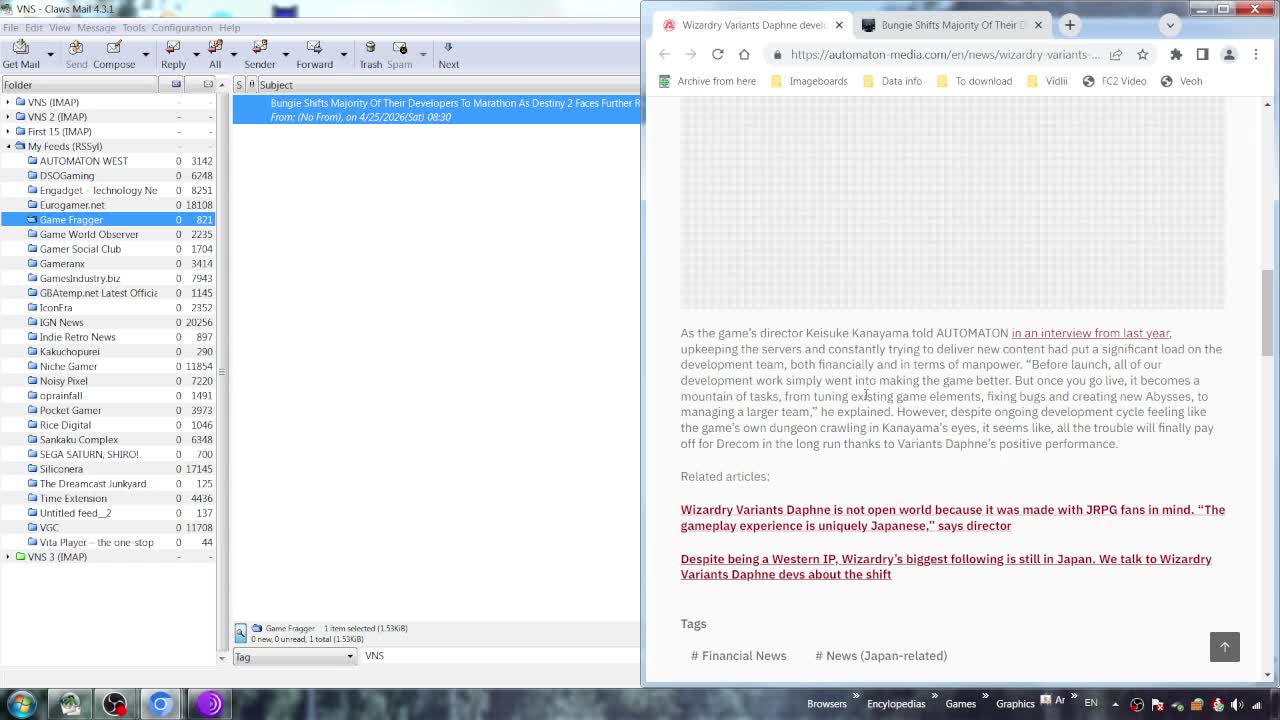Click the browser Home icon
Screen dimensions: 1280x720
coord(744,54)
